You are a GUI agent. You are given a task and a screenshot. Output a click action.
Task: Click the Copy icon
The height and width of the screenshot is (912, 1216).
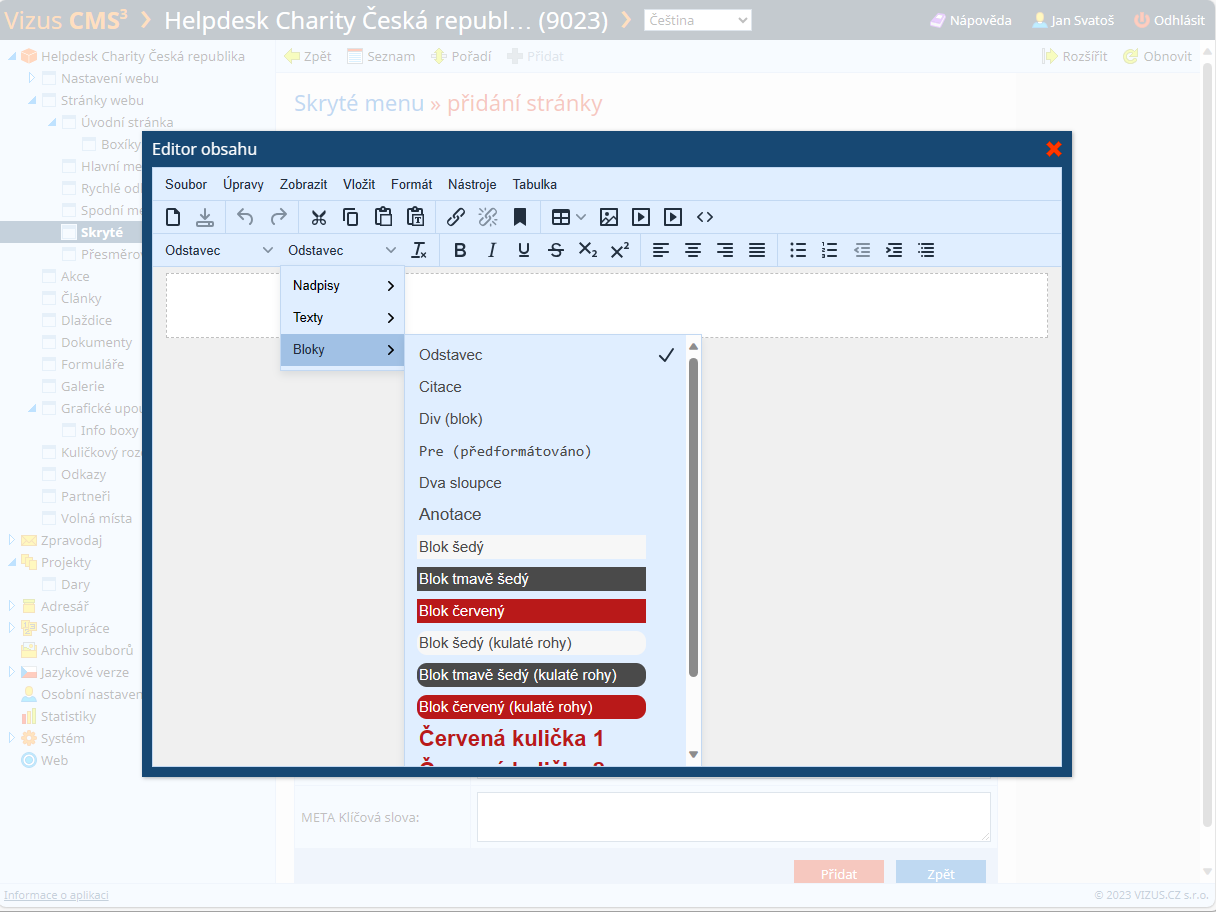pos(351,217)
